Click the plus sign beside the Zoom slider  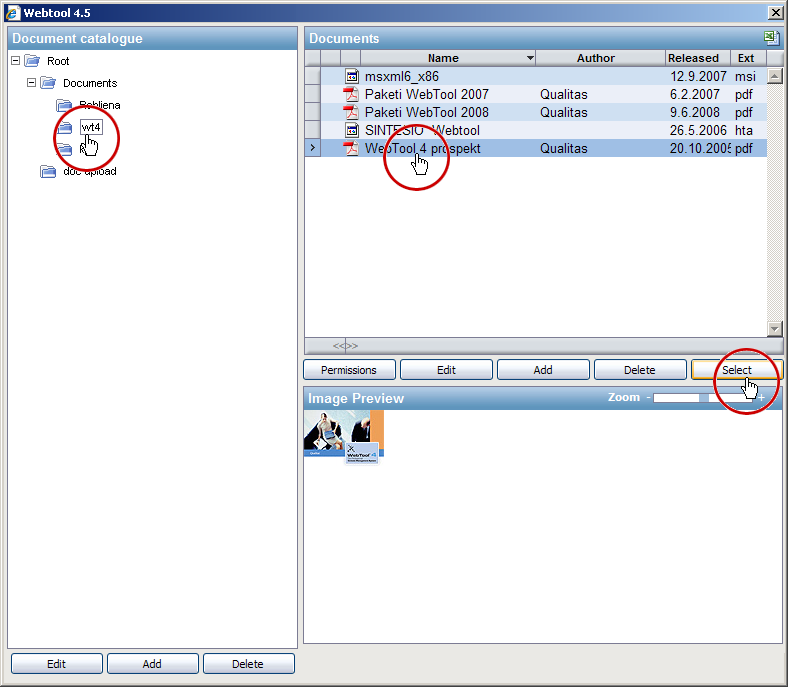[x=761, y=398]
